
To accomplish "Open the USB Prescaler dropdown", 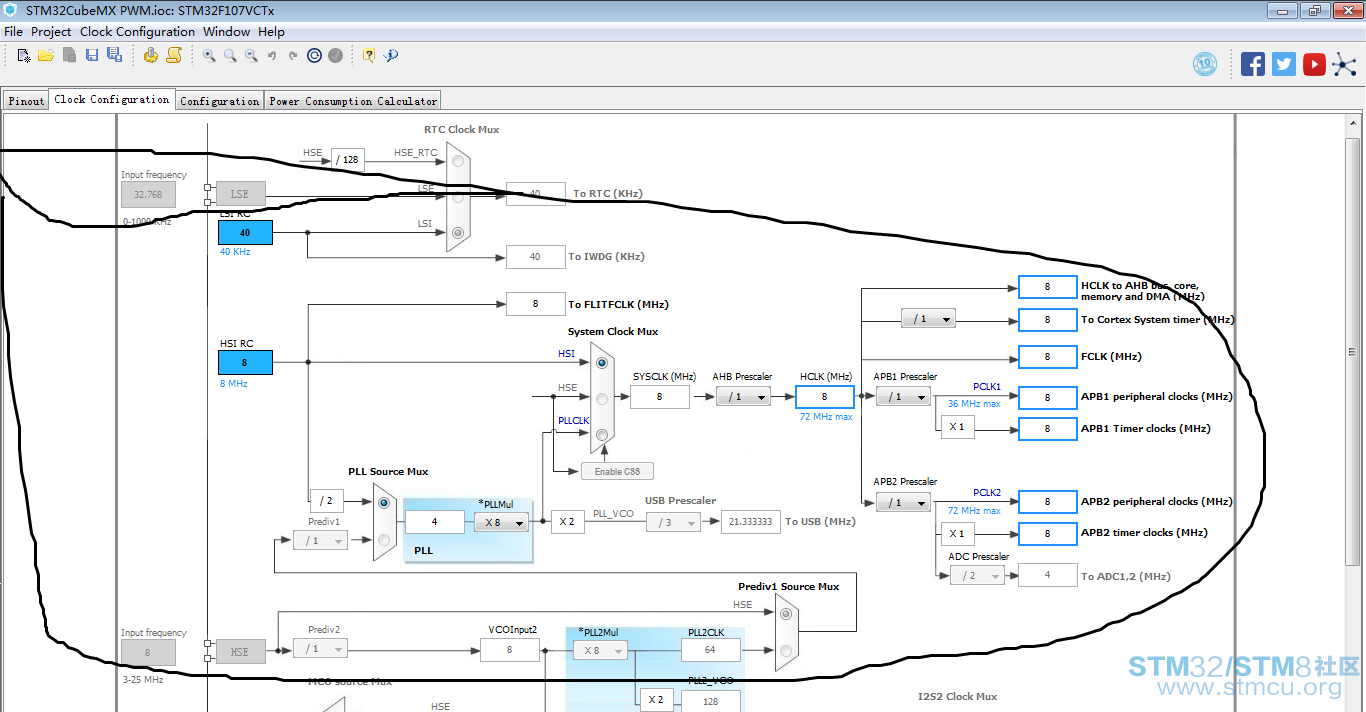I will click(x=673, y=522).
